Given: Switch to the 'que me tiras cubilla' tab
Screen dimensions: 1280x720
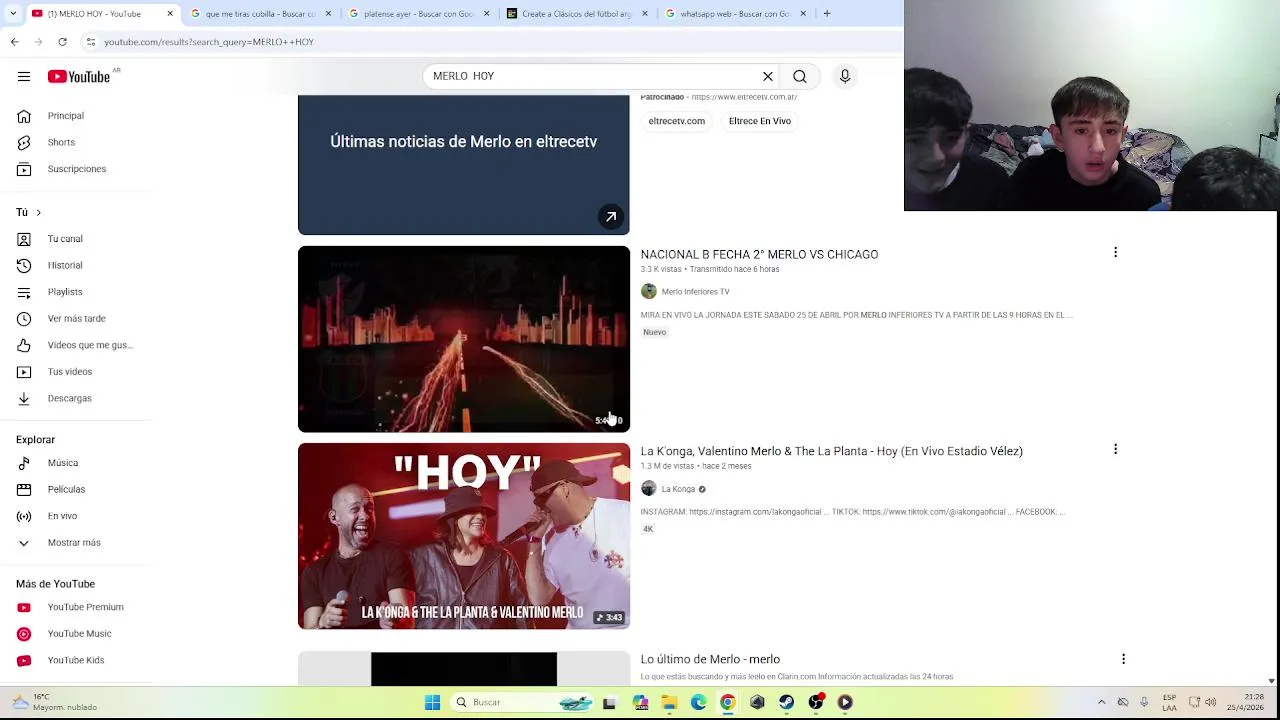Looking at the screenshot, I should [260, 14].
